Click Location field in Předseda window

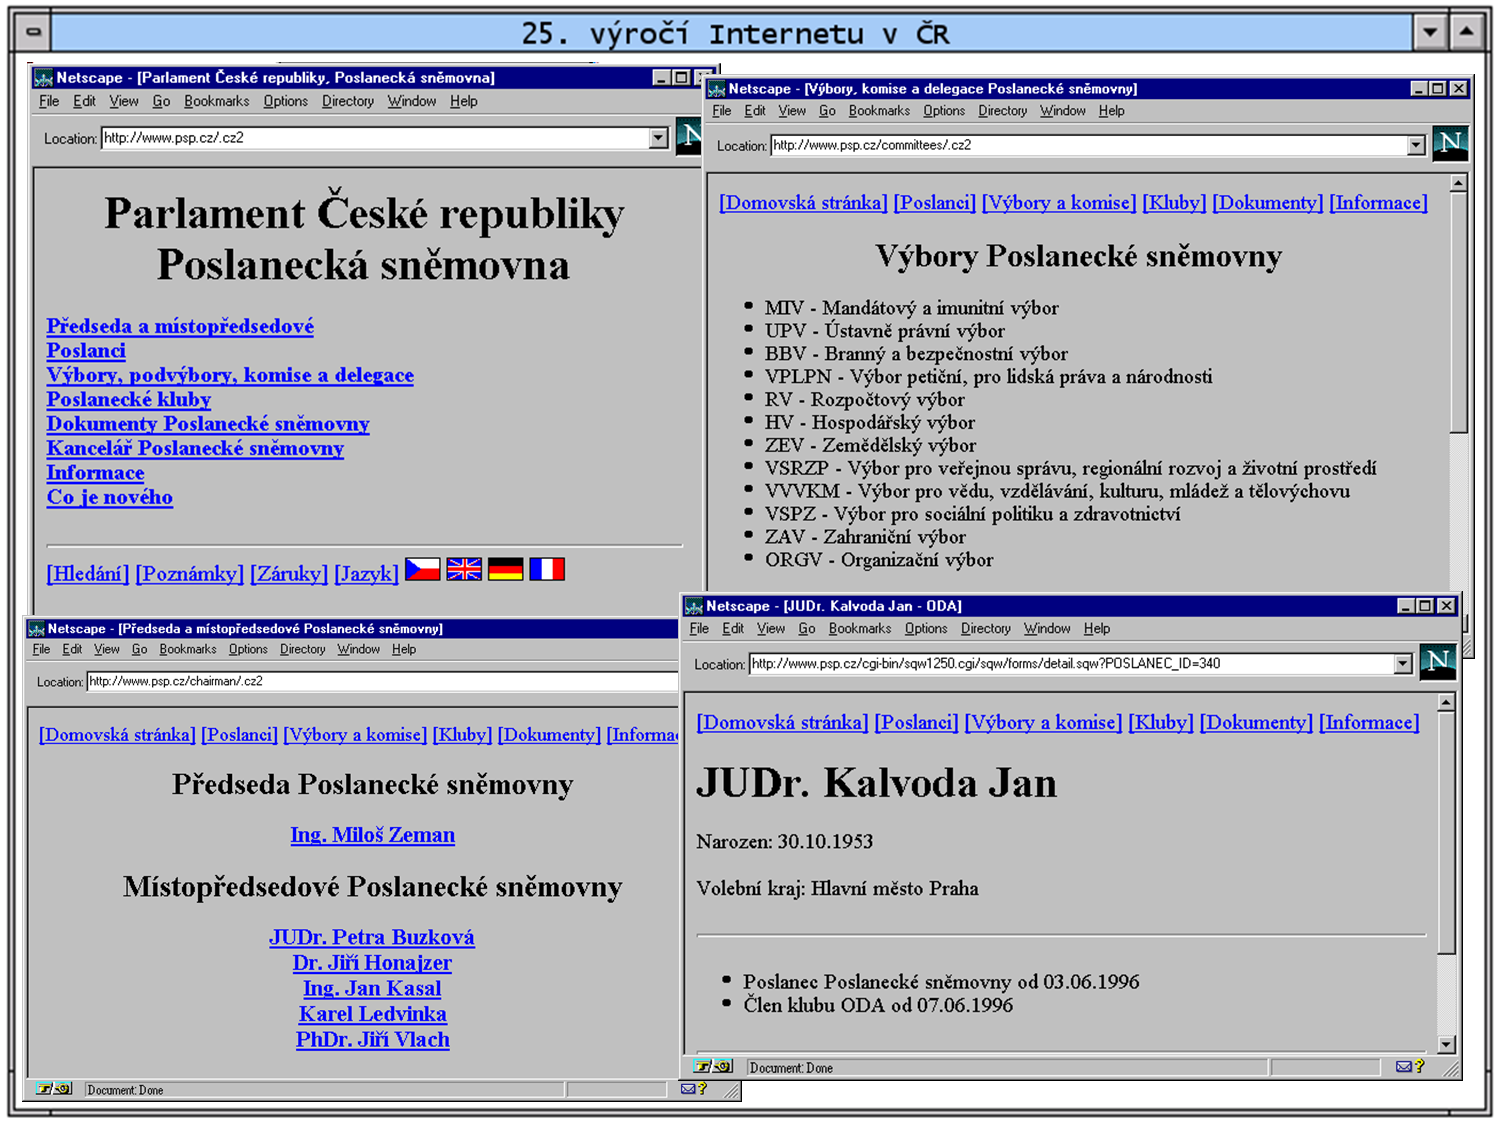[383, 682]
